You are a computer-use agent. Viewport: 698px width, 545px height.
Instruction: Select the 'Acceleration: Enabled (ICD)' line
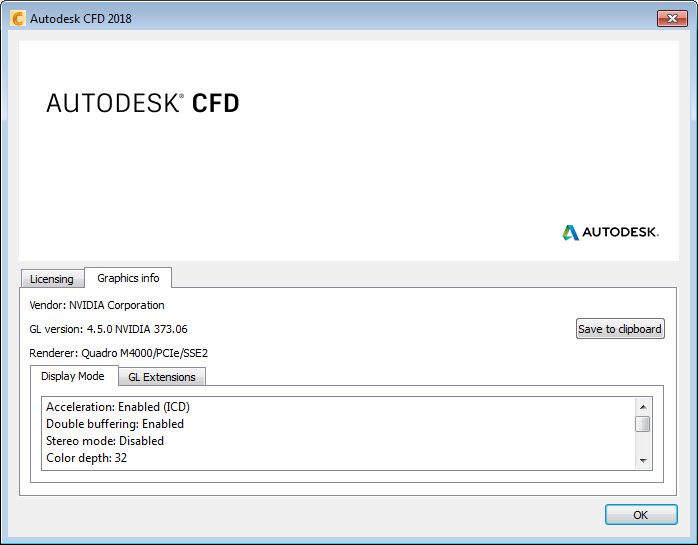tap(118, 407)
